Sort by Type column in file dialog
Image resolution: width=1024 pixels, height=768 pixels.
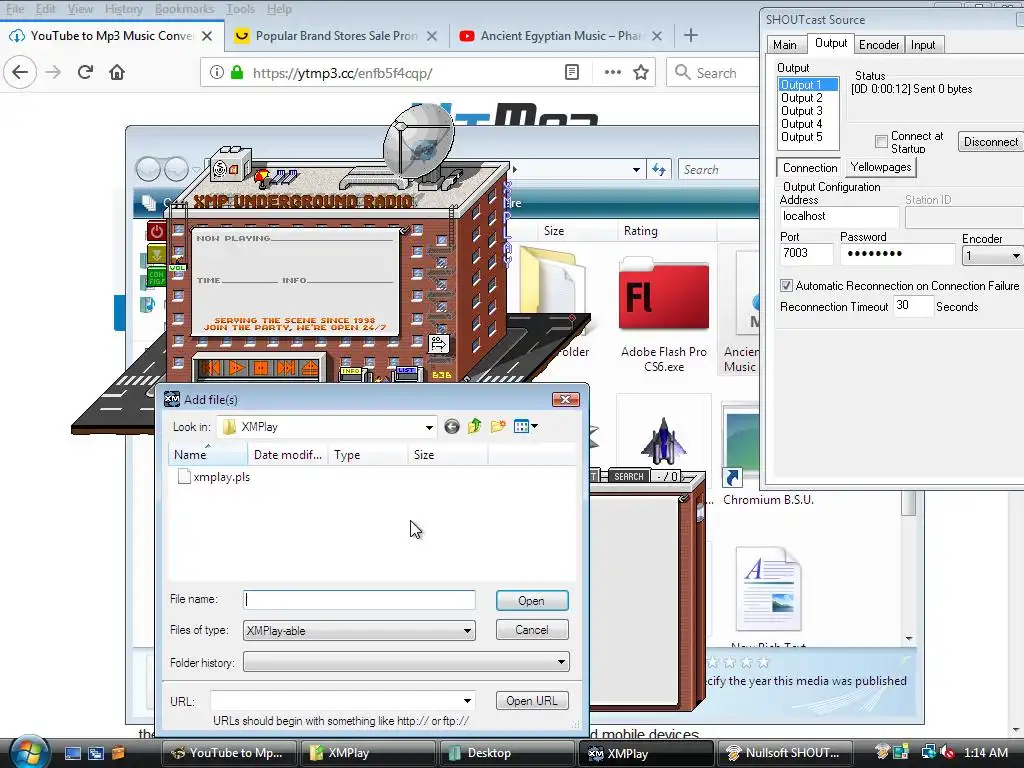click(x=368, y=455)
